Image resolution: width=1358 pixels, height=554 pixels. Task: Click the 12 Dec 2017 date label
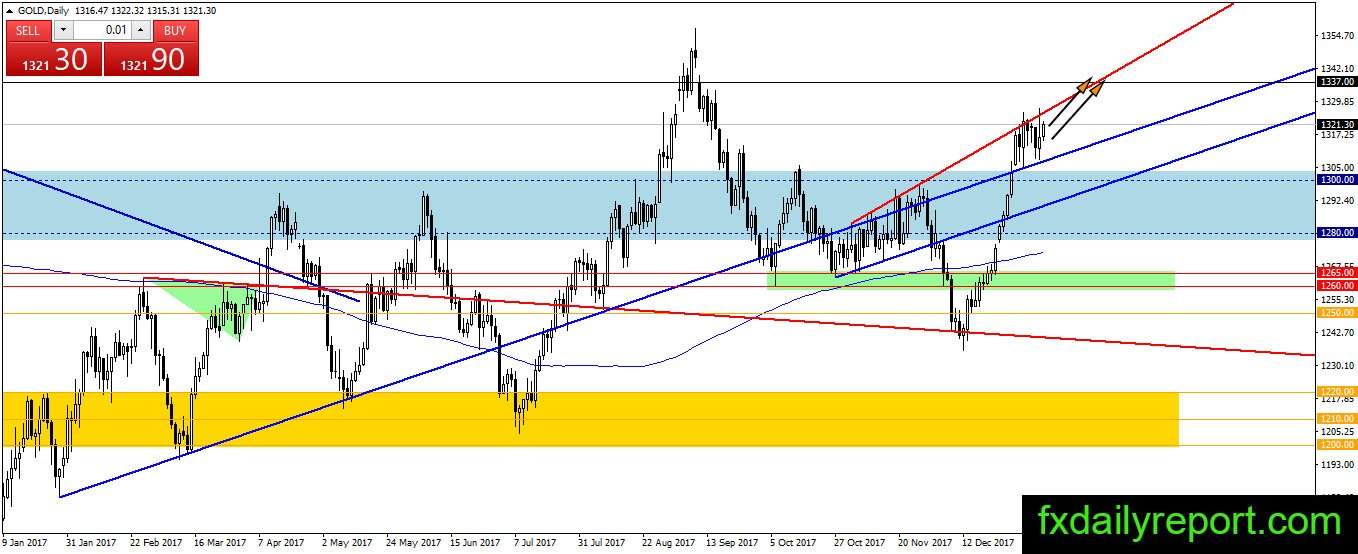click(989, 543)
